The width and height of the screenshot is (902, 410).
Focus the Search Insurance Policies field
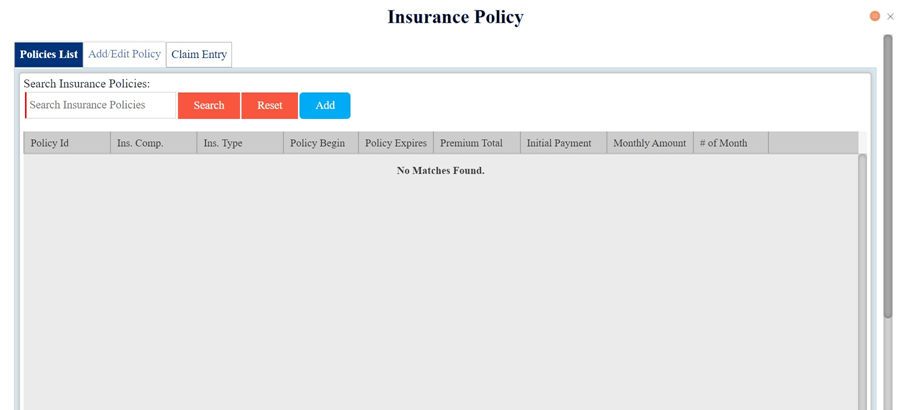[101, 105]
